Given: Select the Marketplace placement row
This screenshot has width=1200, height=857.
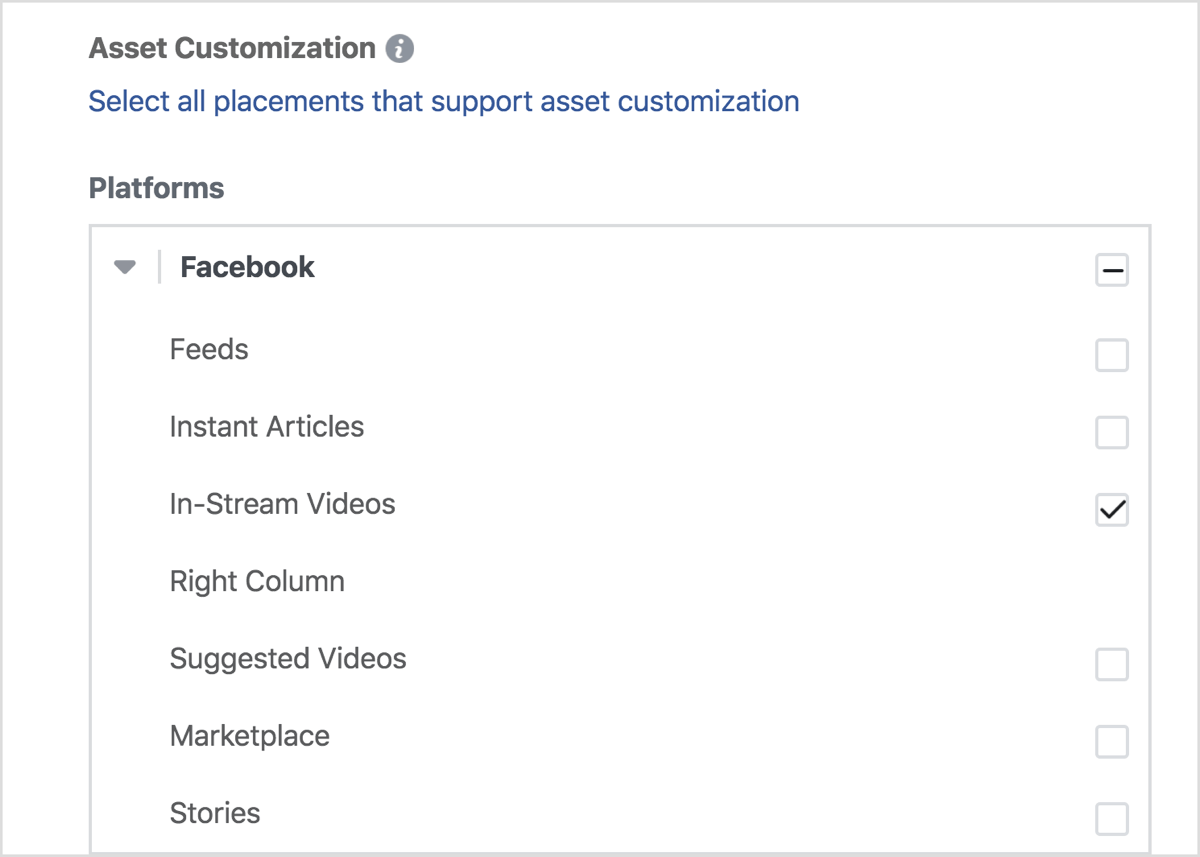Looking at the screenshot, I should tap(250, 736).
